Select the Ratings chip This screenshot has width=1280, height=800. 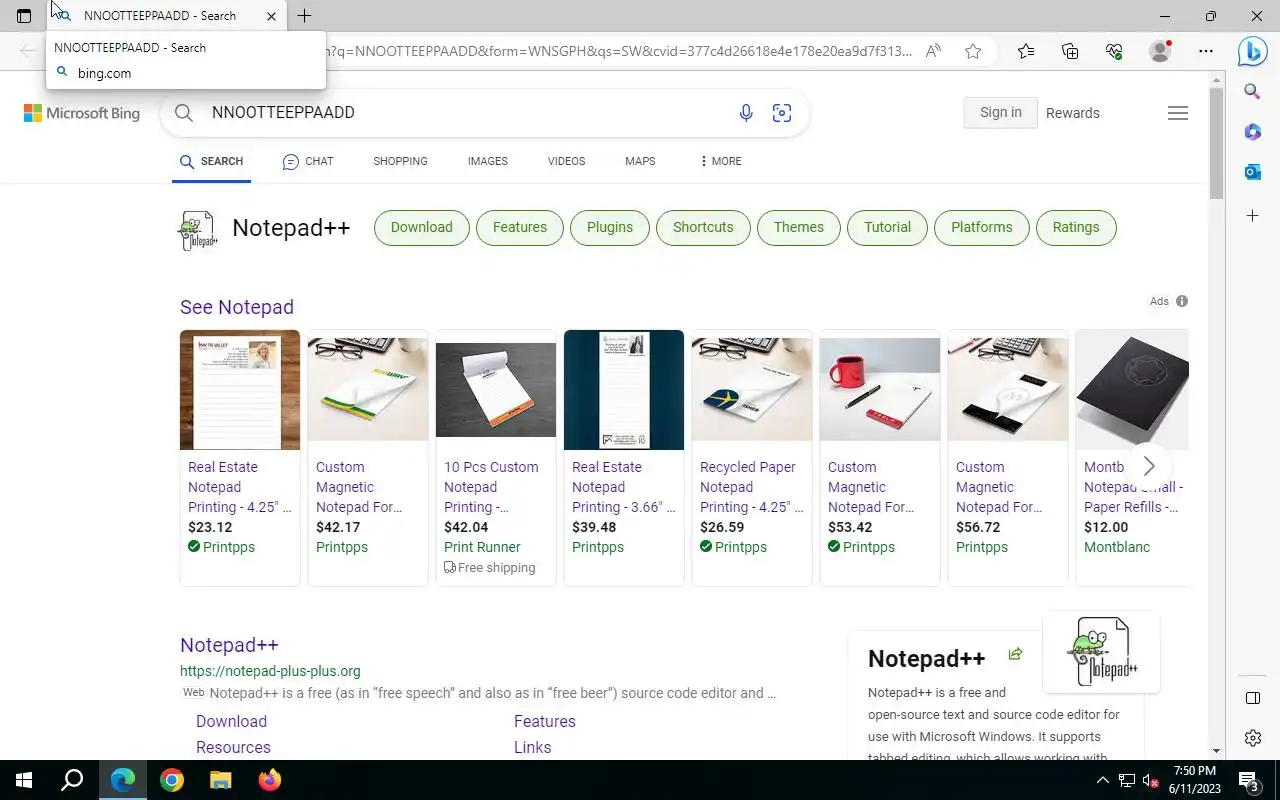[1076, 227]
